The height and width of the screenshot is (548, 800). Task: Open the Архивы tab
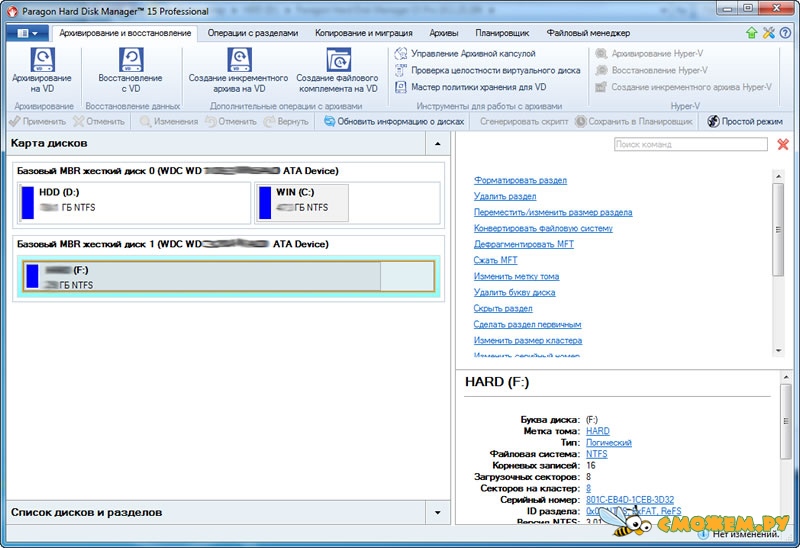click(x=444, y=33)
